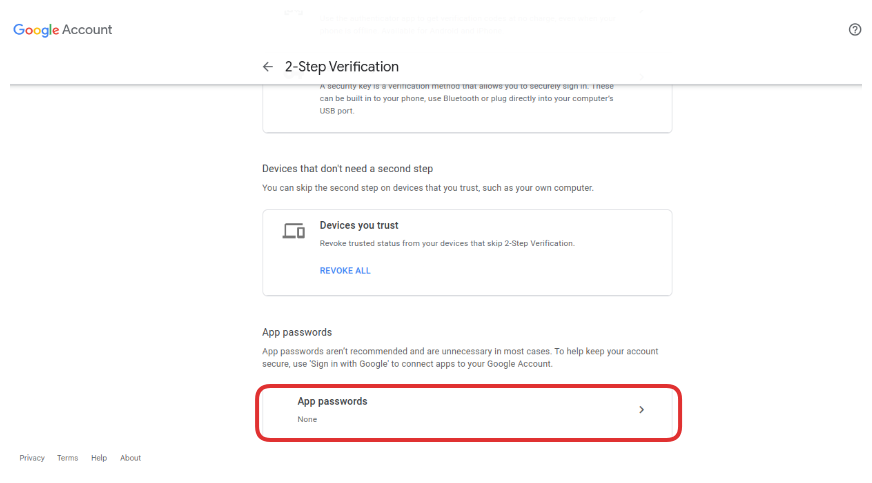The image size is (872, 483).
Task: Click the 'App passwords' section heading
Action: coord(297,332)
